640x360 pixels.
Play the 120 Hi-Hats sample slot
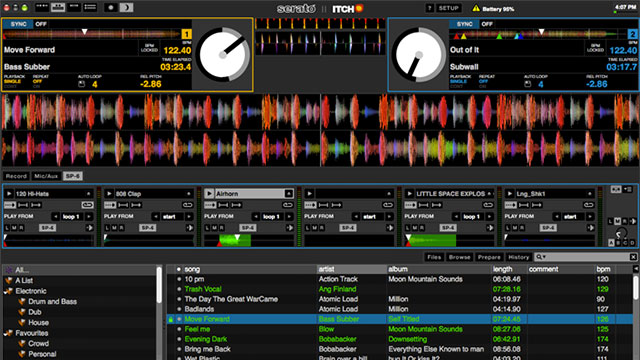(x=9, y=193)
